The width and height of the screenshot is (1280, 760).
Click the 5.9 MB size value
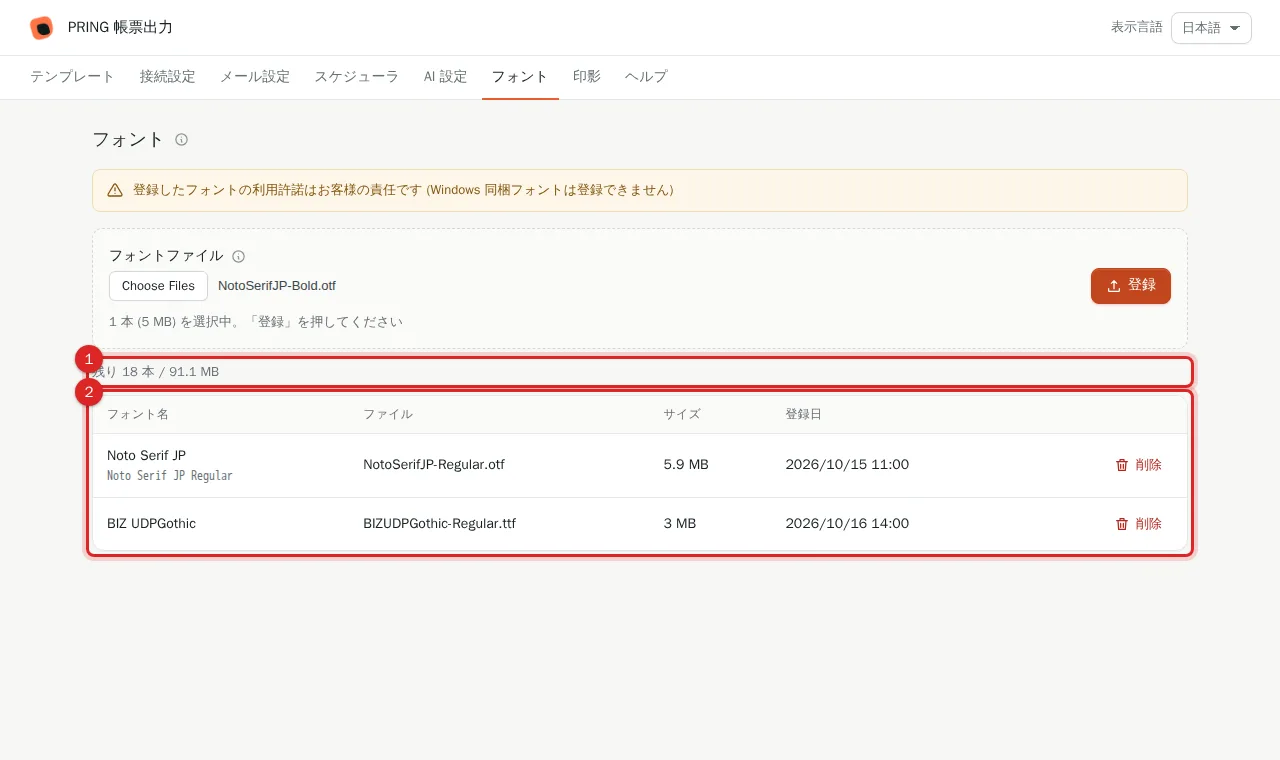click(x=686, y=465)
